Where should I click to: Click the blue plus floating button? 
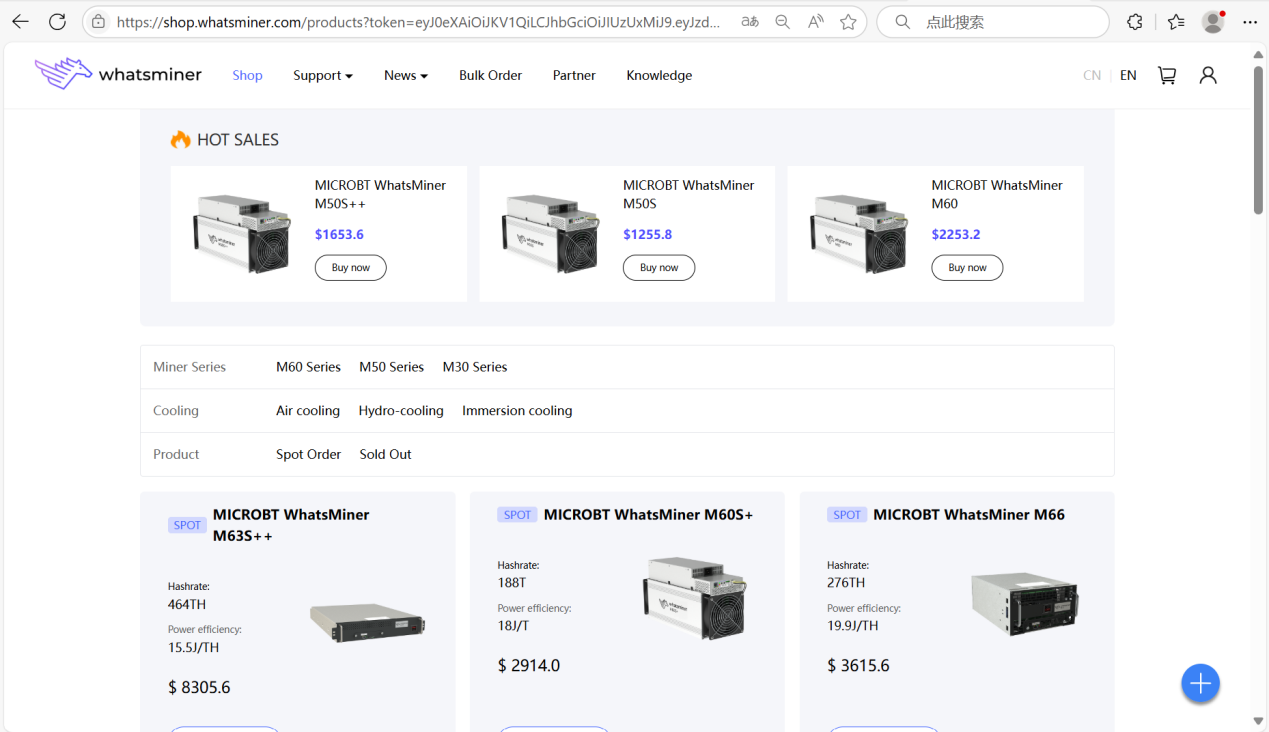tap(1200, 683)
